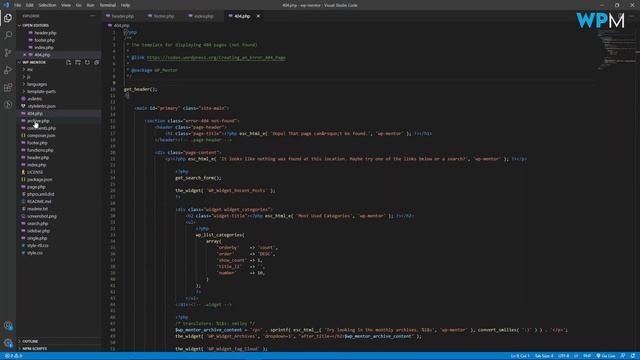The image size is (640, 360).
Task: Click Go Live in the status bar
Action: [x=606, y=356]
